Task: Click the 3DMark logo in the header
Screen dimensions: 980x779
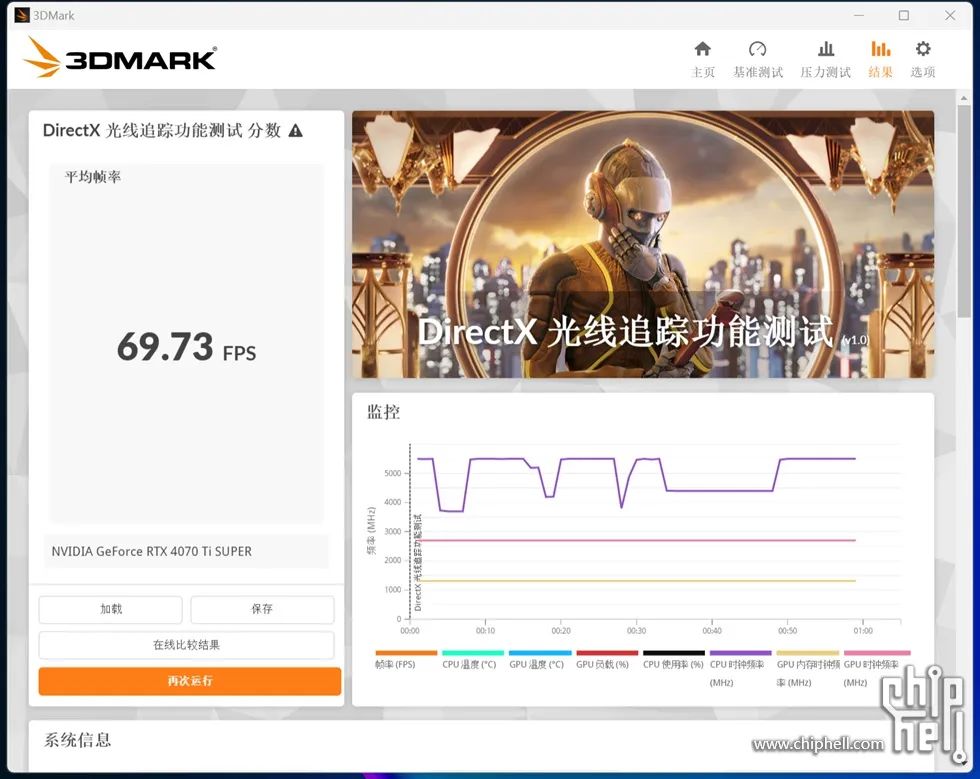Action: 121,58
